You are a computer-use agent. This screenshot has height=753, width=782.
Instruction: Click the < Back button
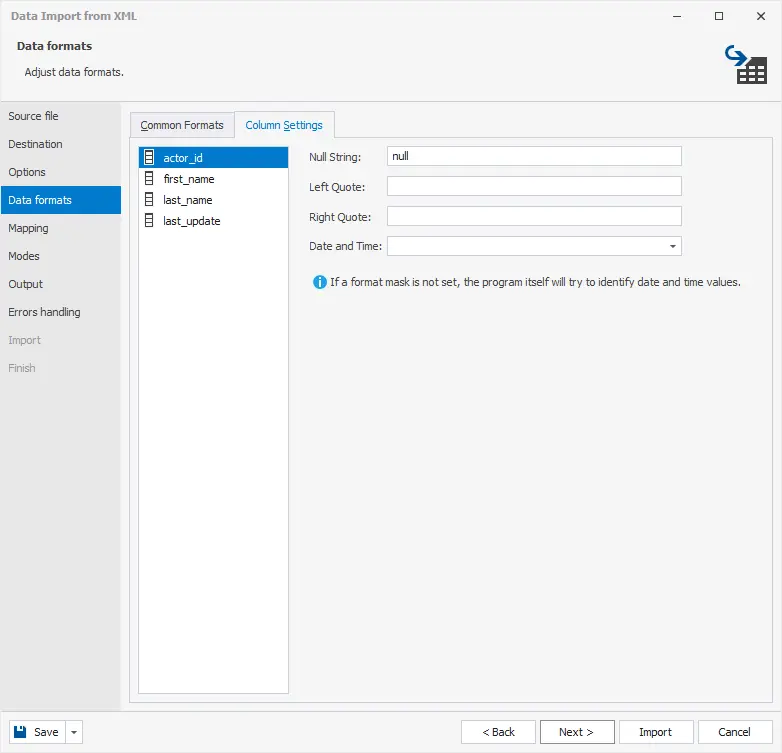point(498,732)
